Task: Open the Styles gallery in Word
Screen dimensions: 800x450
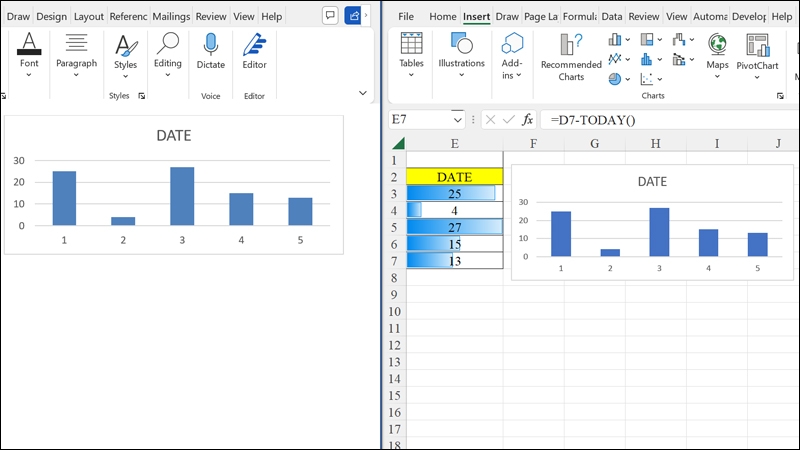Action: tap(126, 56)
